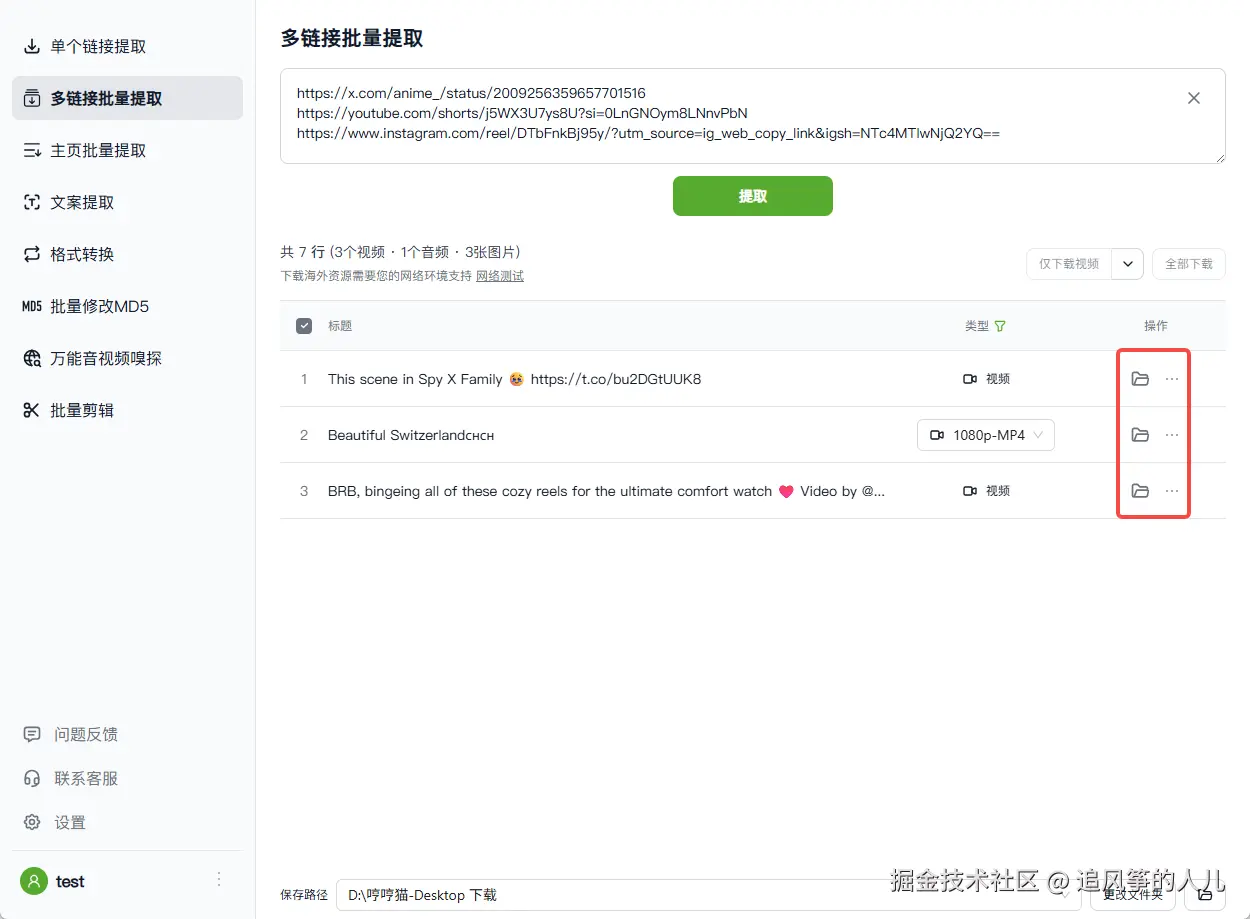This screenshot has height=919, width=1250.
Task: Click the 仅下载视频 button
Action: pyautogui.click(x=1069, y=264)
